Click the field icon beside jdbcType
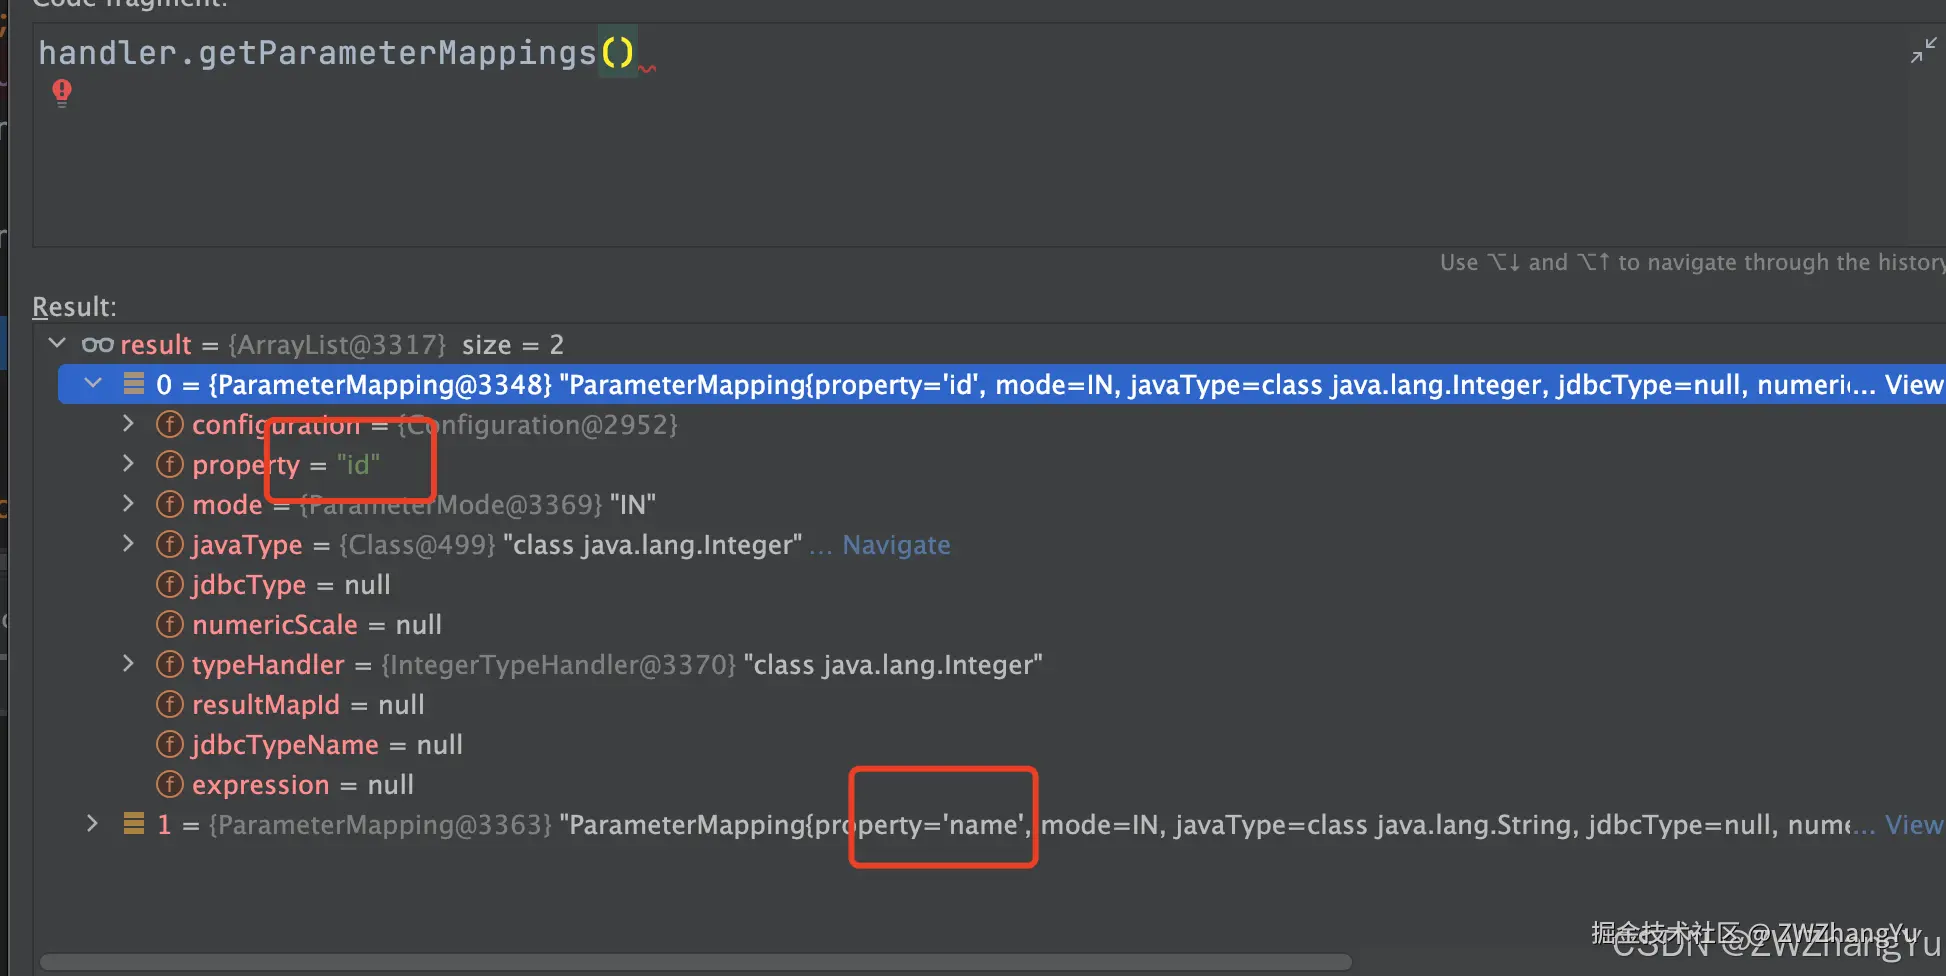The image size is (1946, 976). click(x=170, y=585)
